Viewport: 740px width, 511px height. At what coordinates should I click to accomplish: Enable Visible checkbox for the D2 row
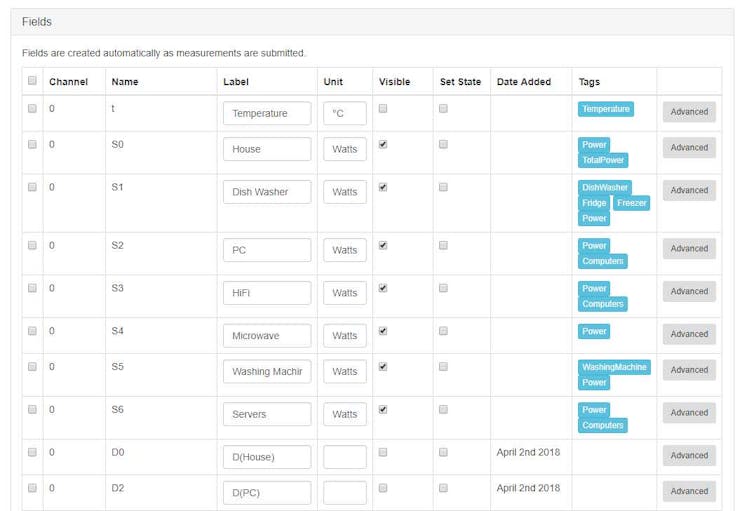pos(383,488)
